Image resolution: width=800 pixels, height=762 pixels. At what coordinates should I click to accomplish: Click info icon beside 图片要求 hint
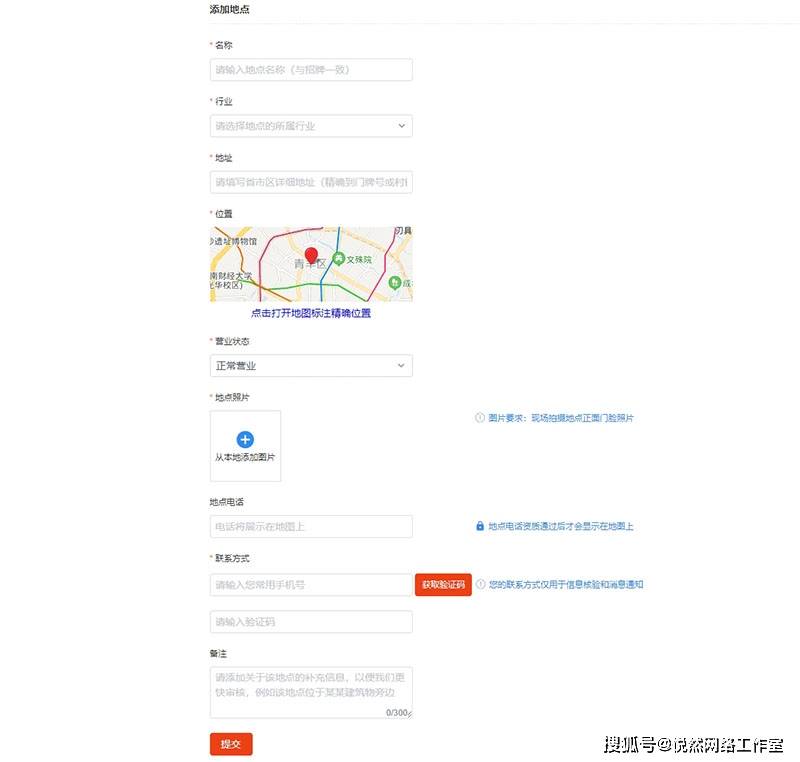[480, 418]
